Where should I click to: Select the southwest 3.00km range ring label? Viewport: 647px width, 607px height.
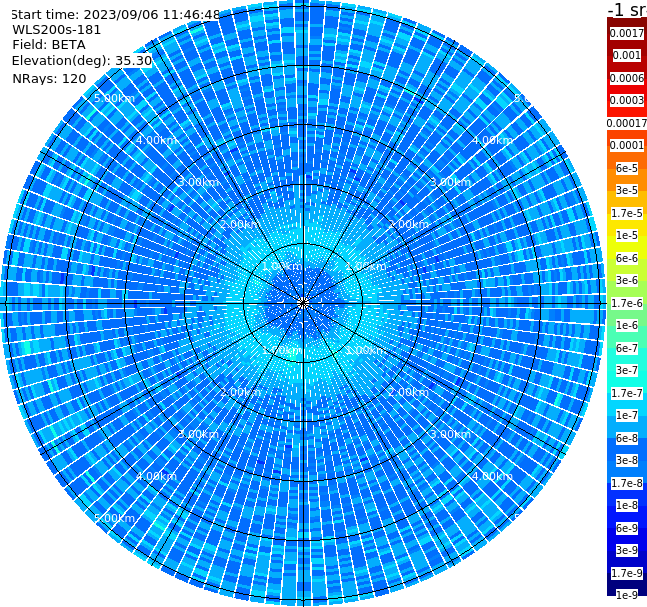198,434
